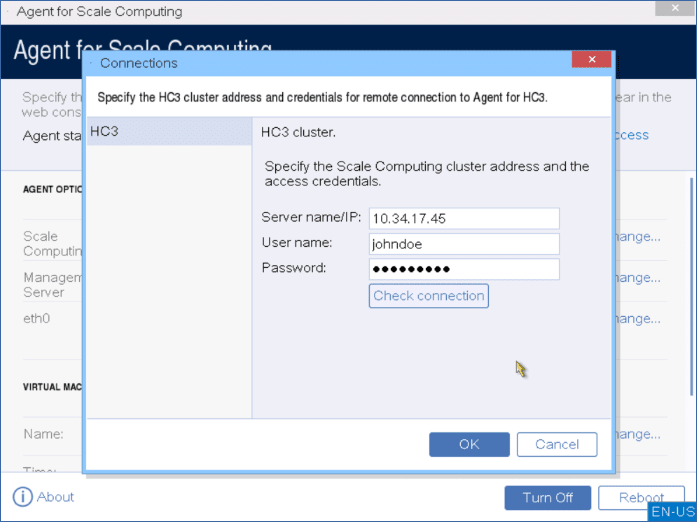The image size is (697, 522).
Task: Click the eth0 label in main window
Action: pyautogui.click(x=36, y=318)
